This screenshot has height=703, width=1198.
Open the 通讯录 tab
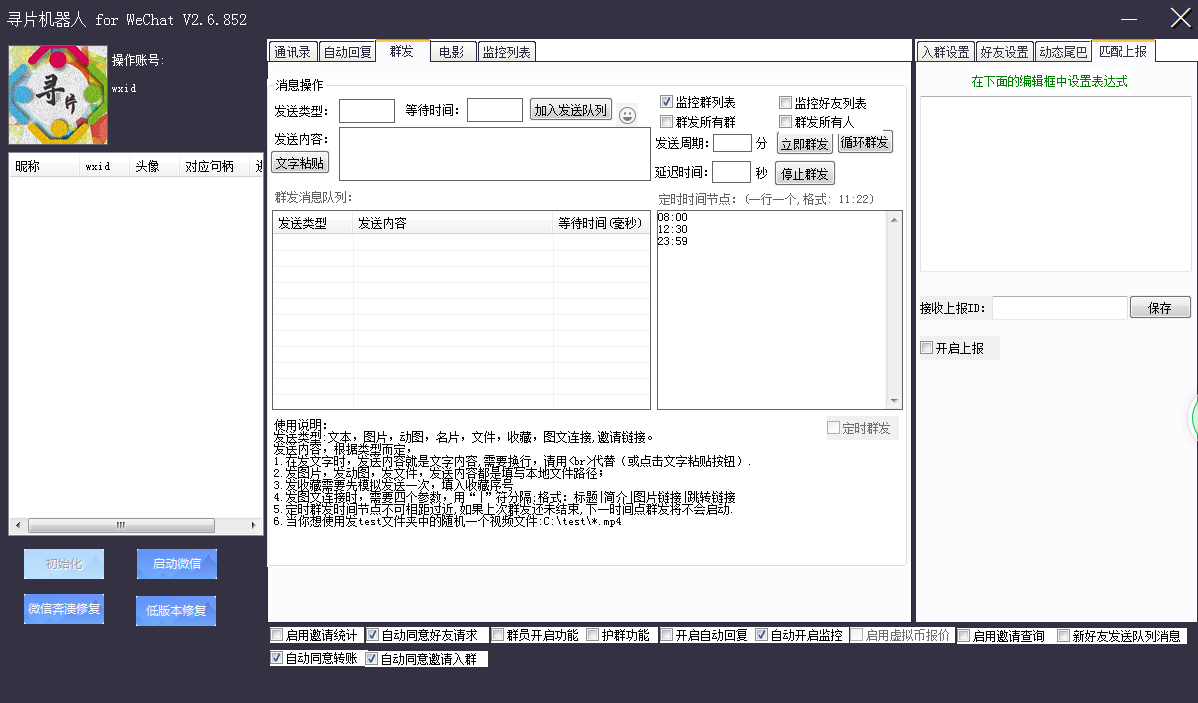pos(293,52)
